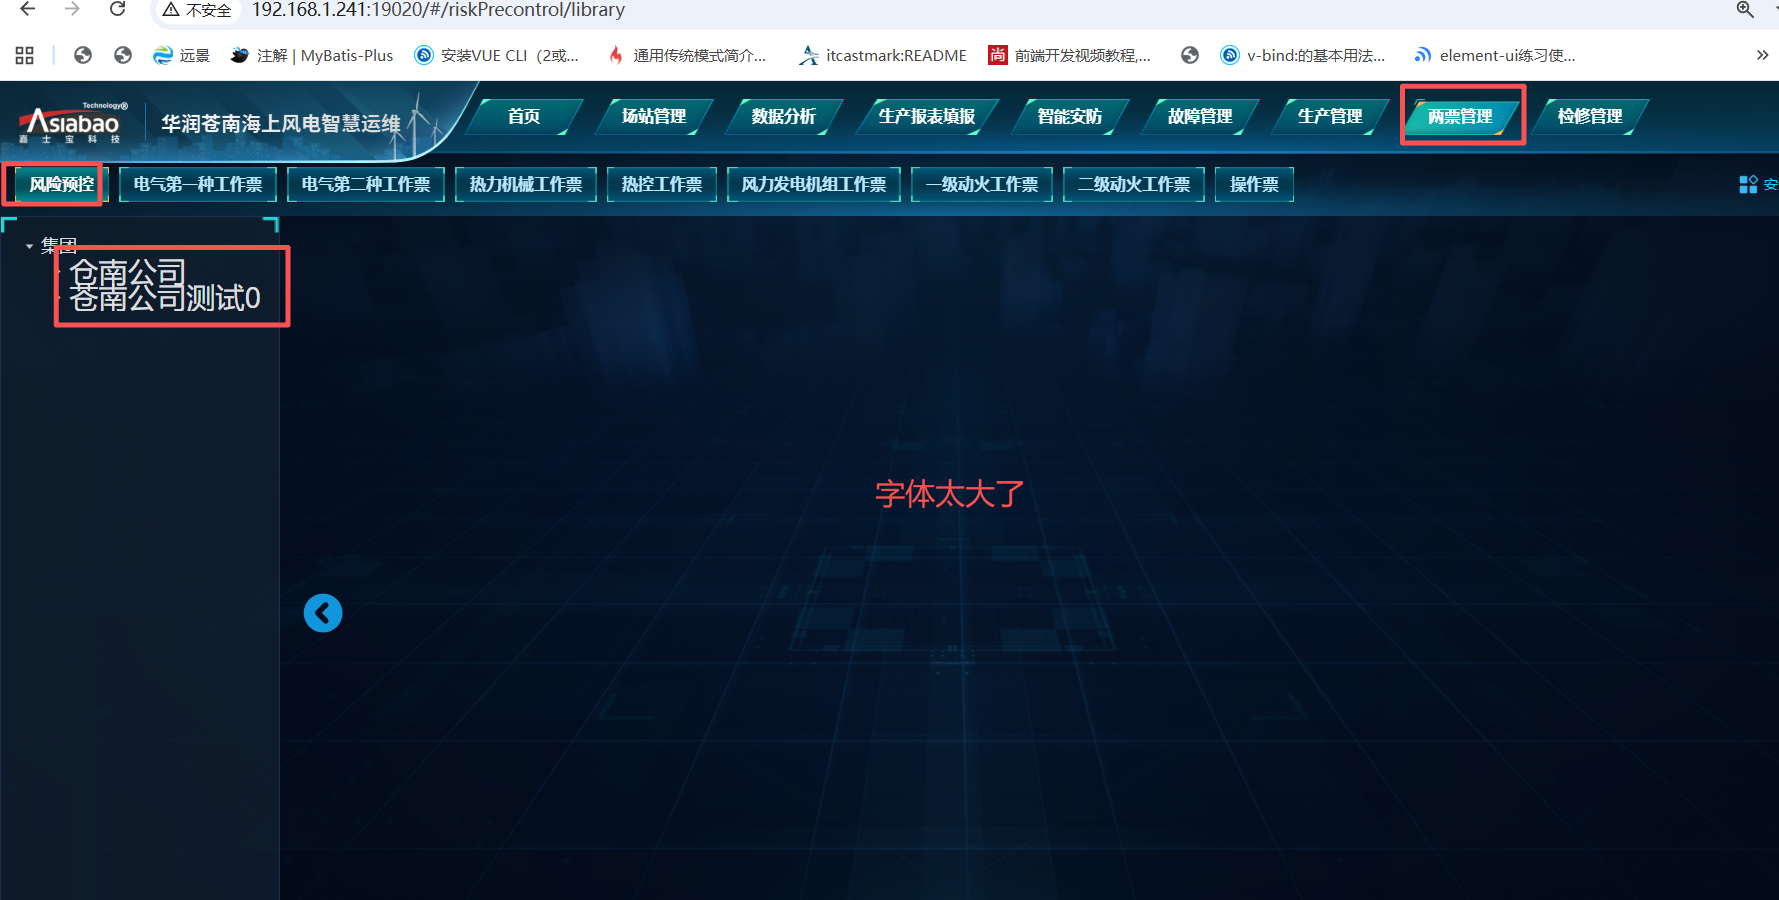Click the 电气第一种工作票 button
Viewport: 1779px width, 900px height.
pyautogui.click(x=198, y=184)
